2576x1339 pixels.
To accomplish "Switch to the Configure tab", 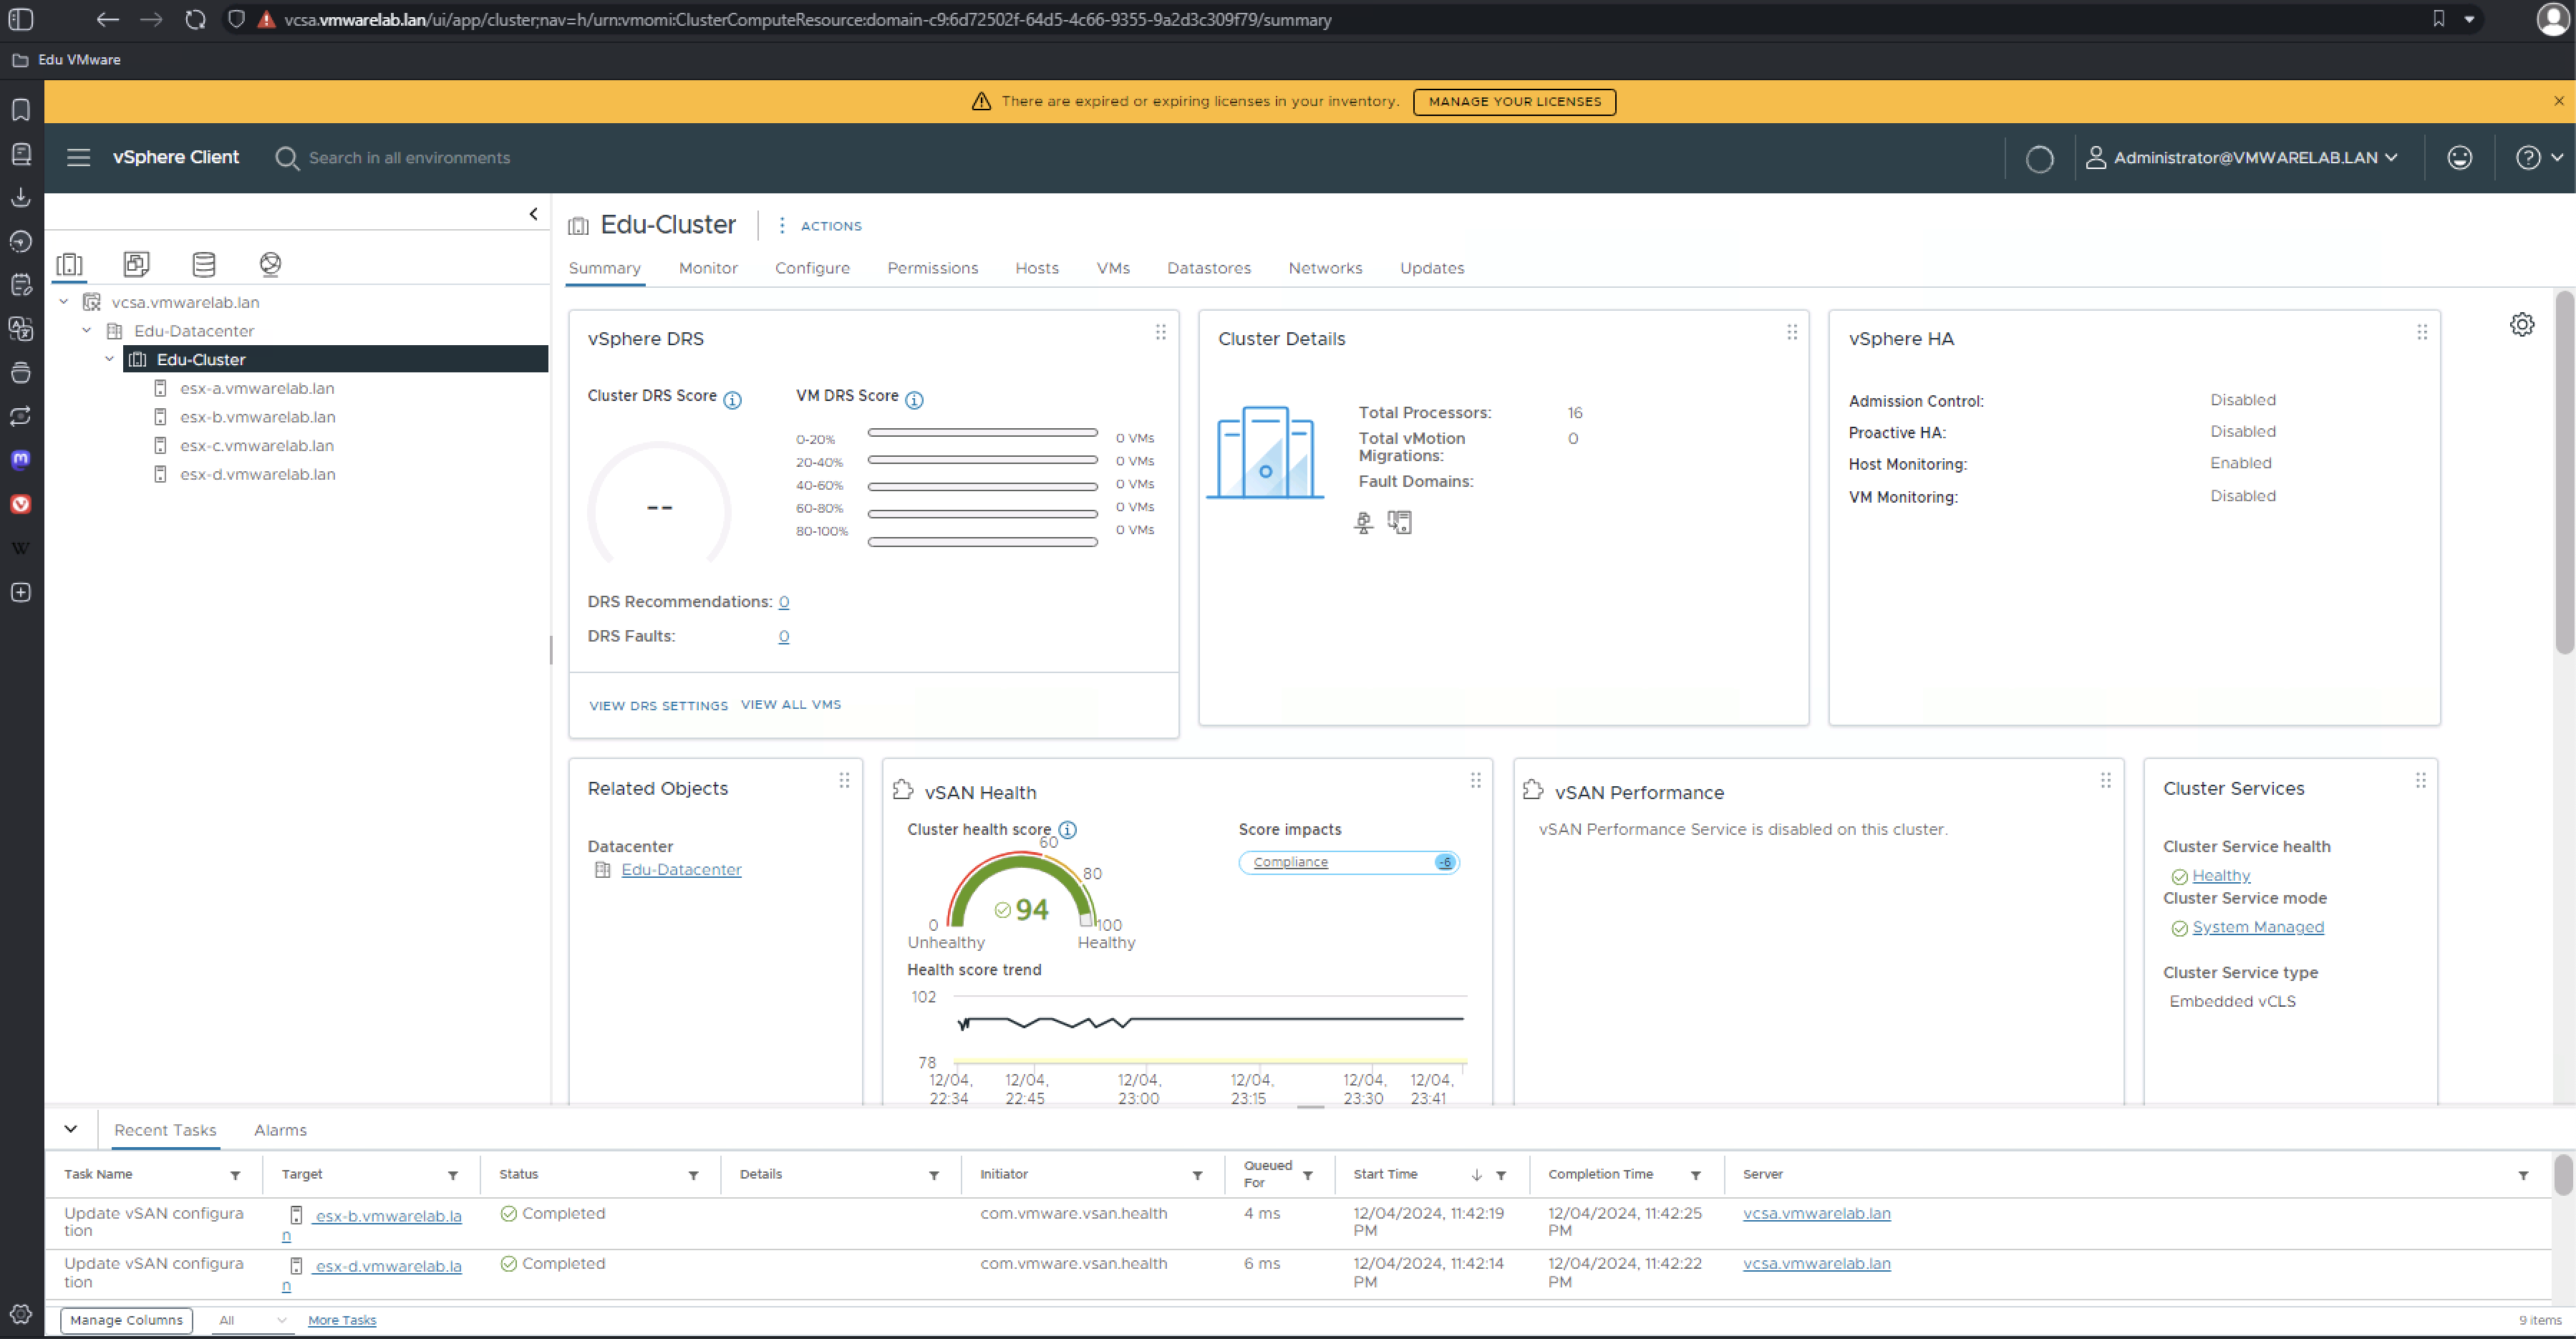I will [811, 268].
